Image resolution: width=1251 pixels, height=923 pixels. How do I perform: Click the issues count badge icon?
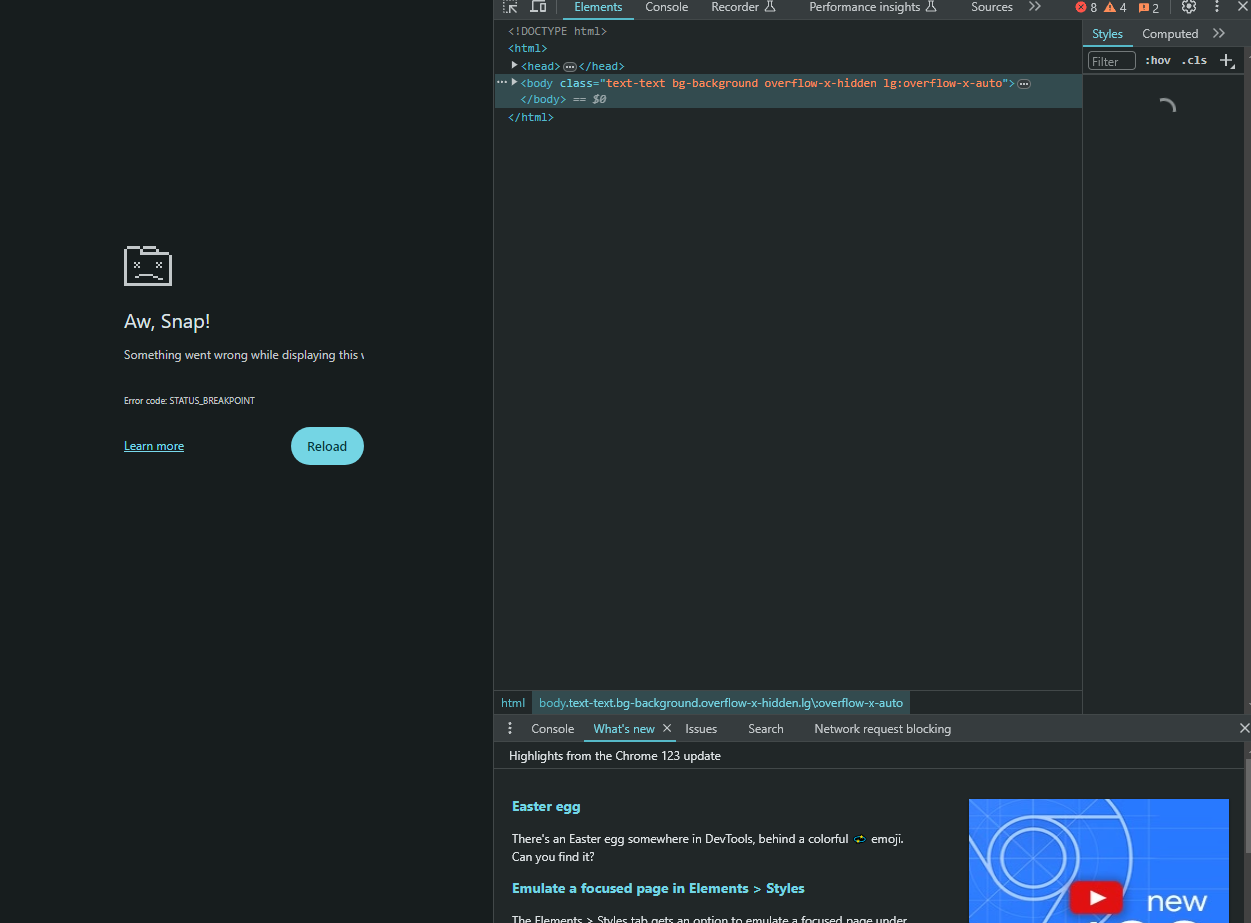(1148, 8)
